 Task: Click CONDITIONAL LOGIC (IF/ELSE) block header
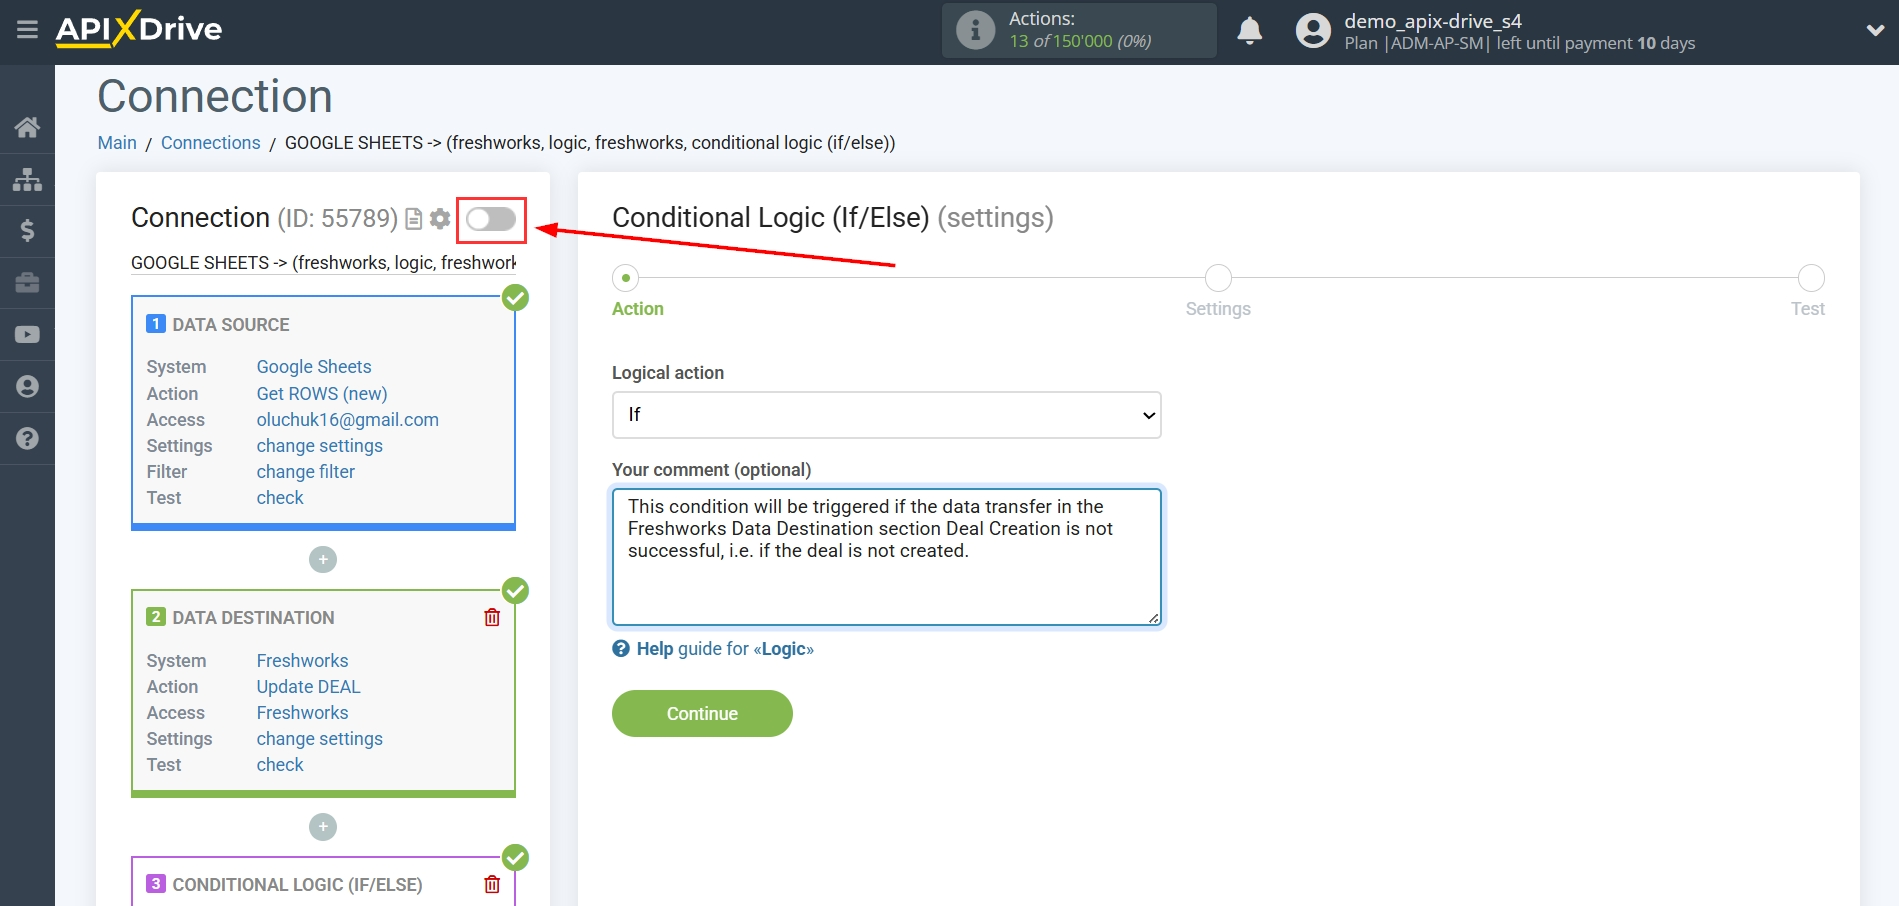[297, 885]
